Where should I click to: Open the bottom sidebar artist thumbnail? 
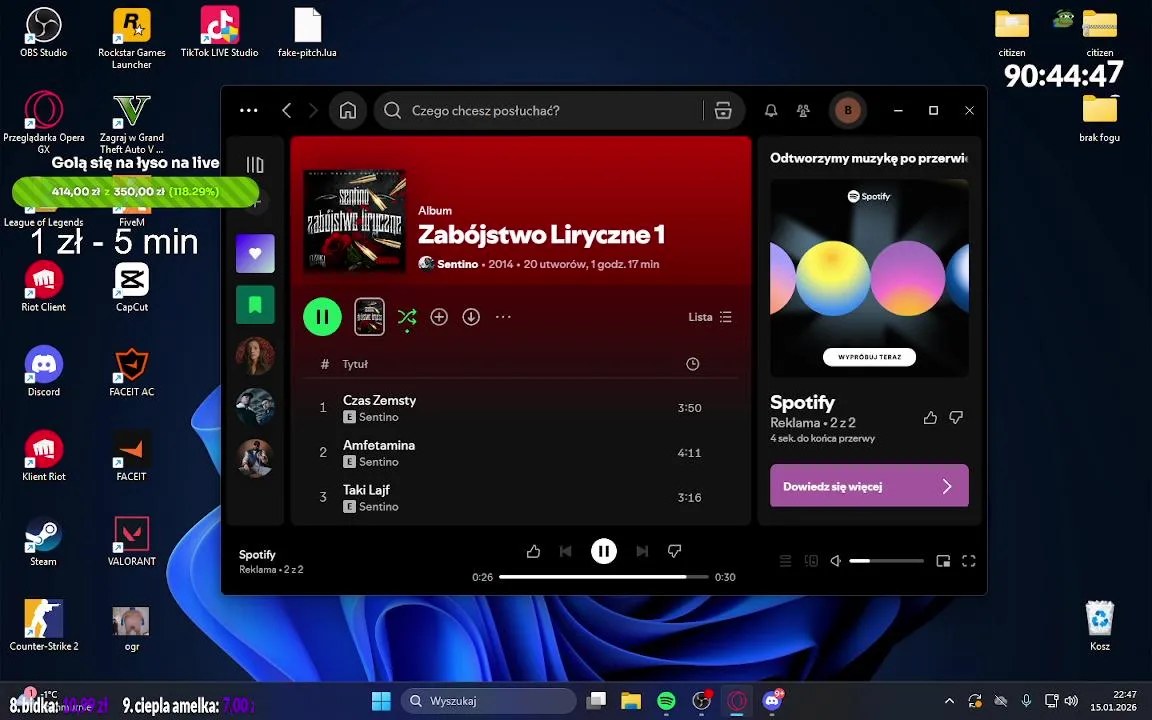pos(255,458)
